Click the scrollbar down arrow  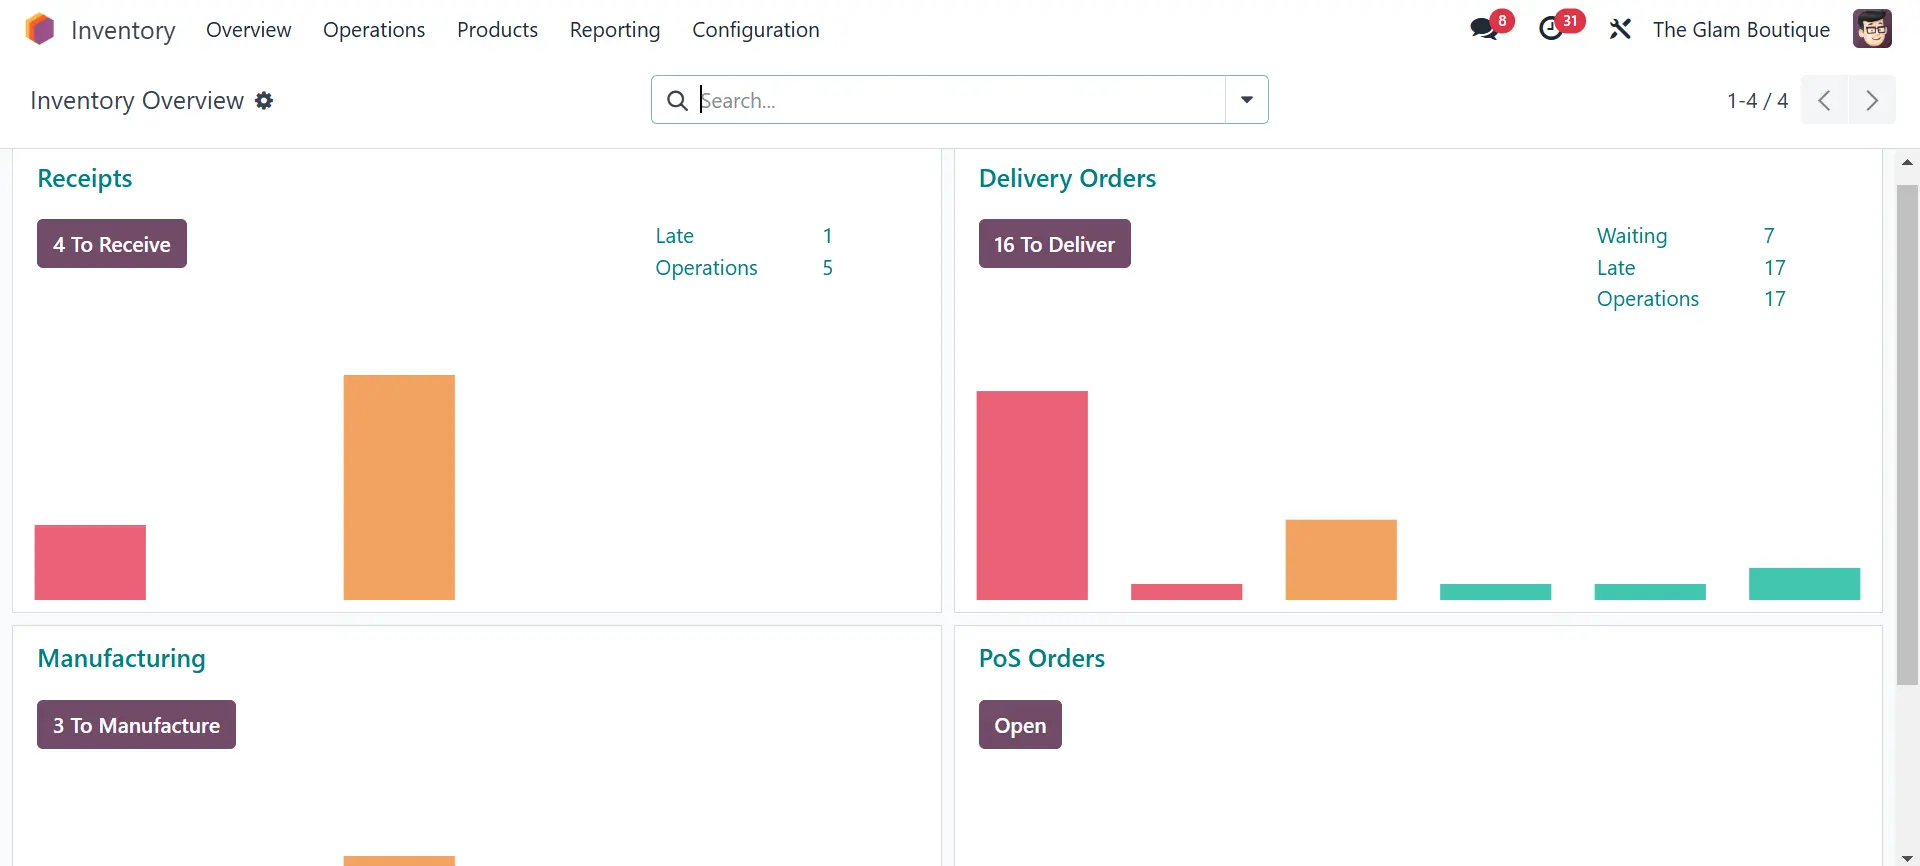(x=1907, y=858)
